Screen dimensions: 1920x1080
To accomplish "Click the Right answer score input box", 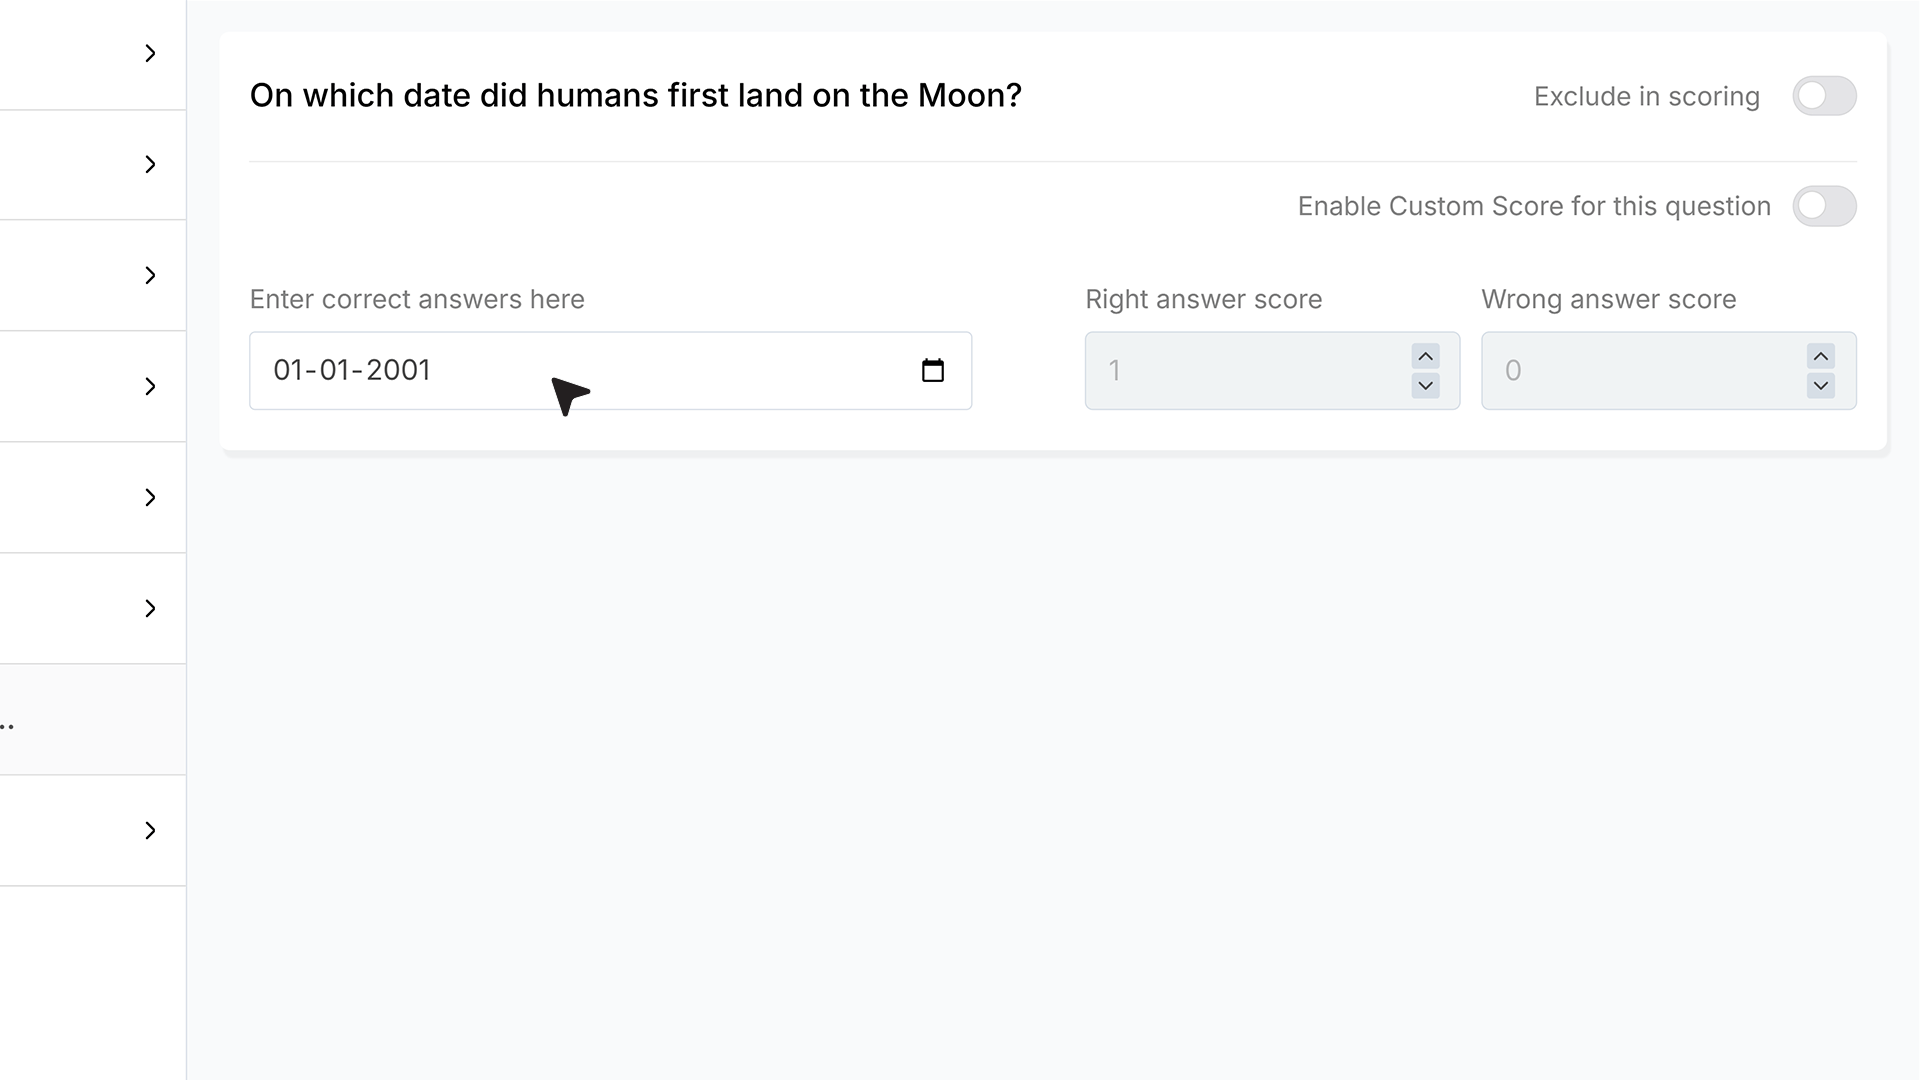I will point(1272,371).
